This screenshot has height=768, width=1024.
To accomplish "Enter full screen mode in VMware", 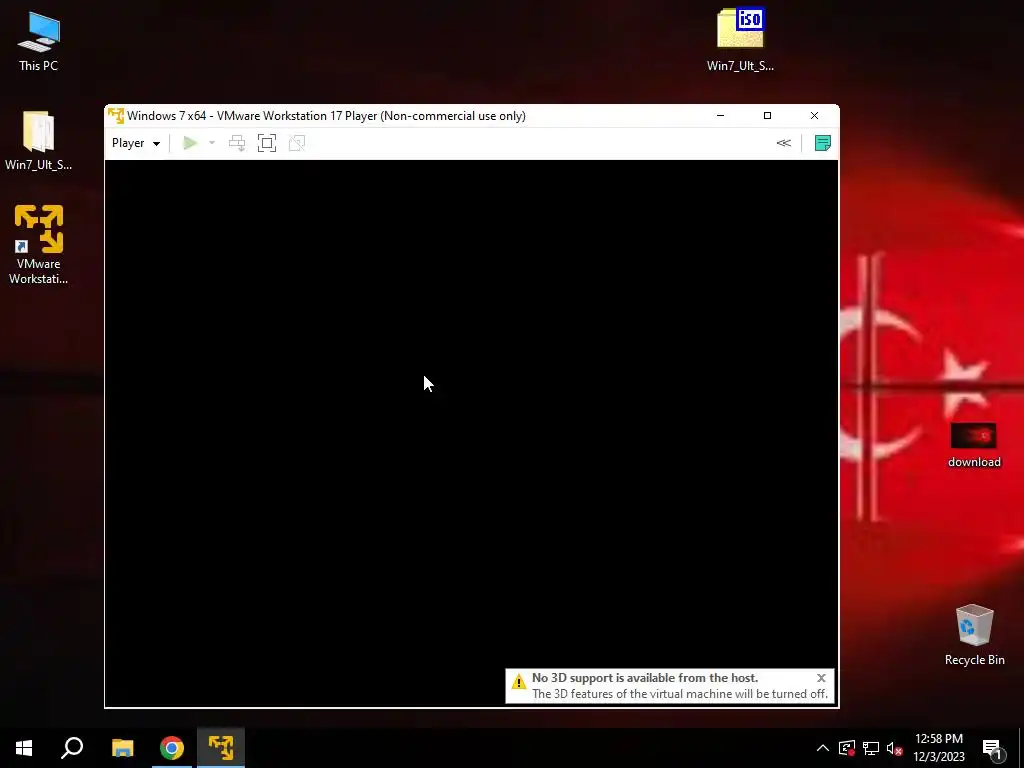I will click(x=267, y=143).
